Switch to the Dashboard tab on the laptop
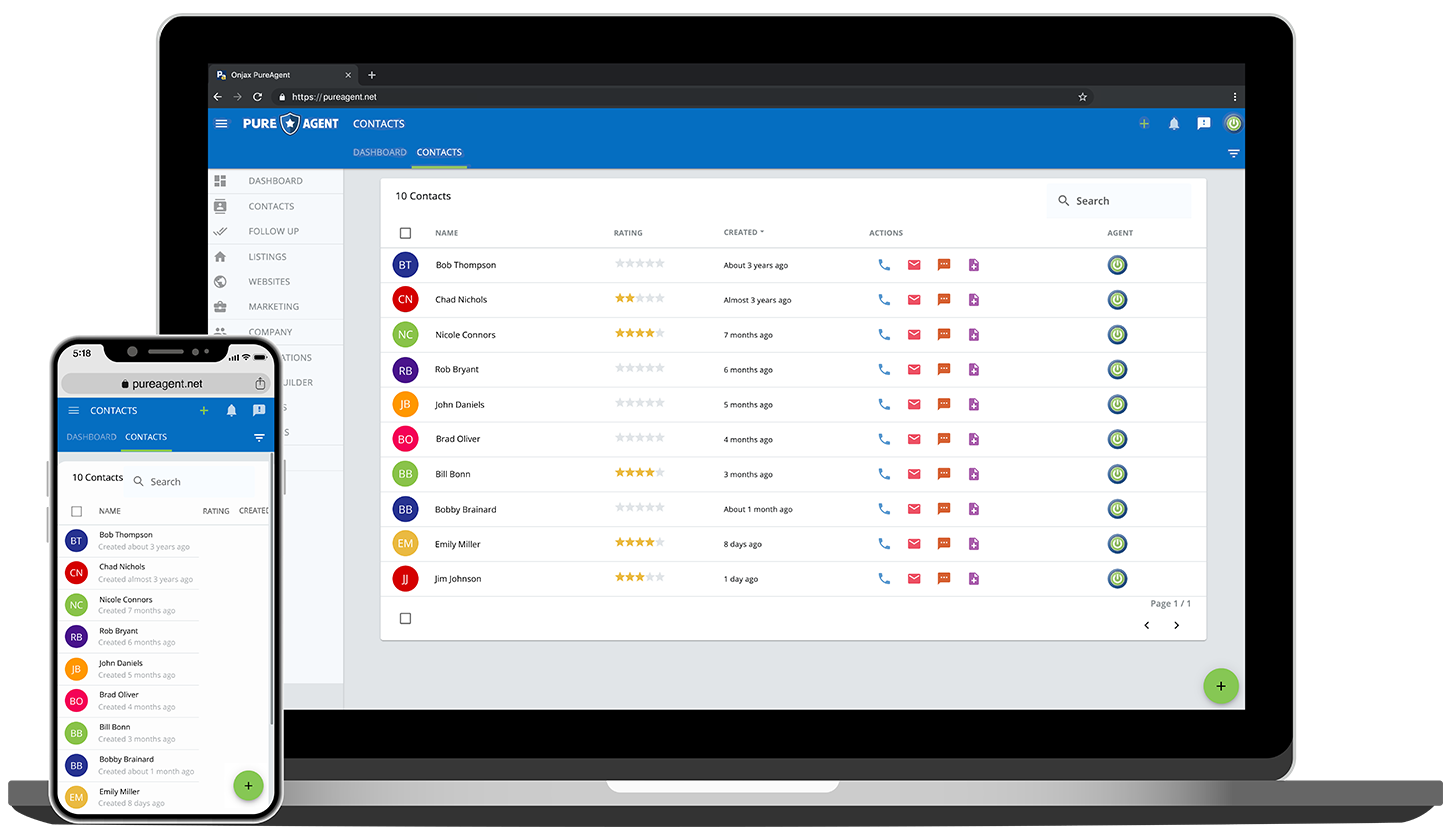The image size is (1452, 829). pyautogui.click(x=380, y=152)
